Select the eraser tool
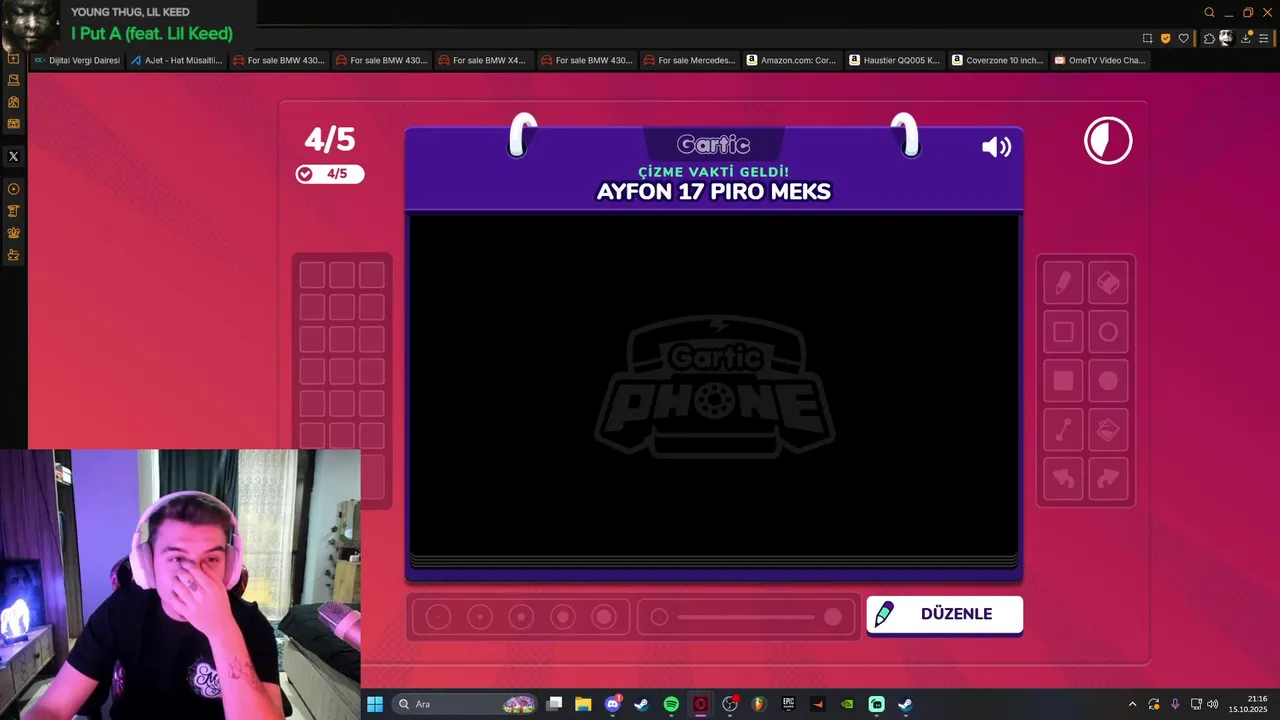This screenshot has height=720, width=1280. click(1108, 283)
